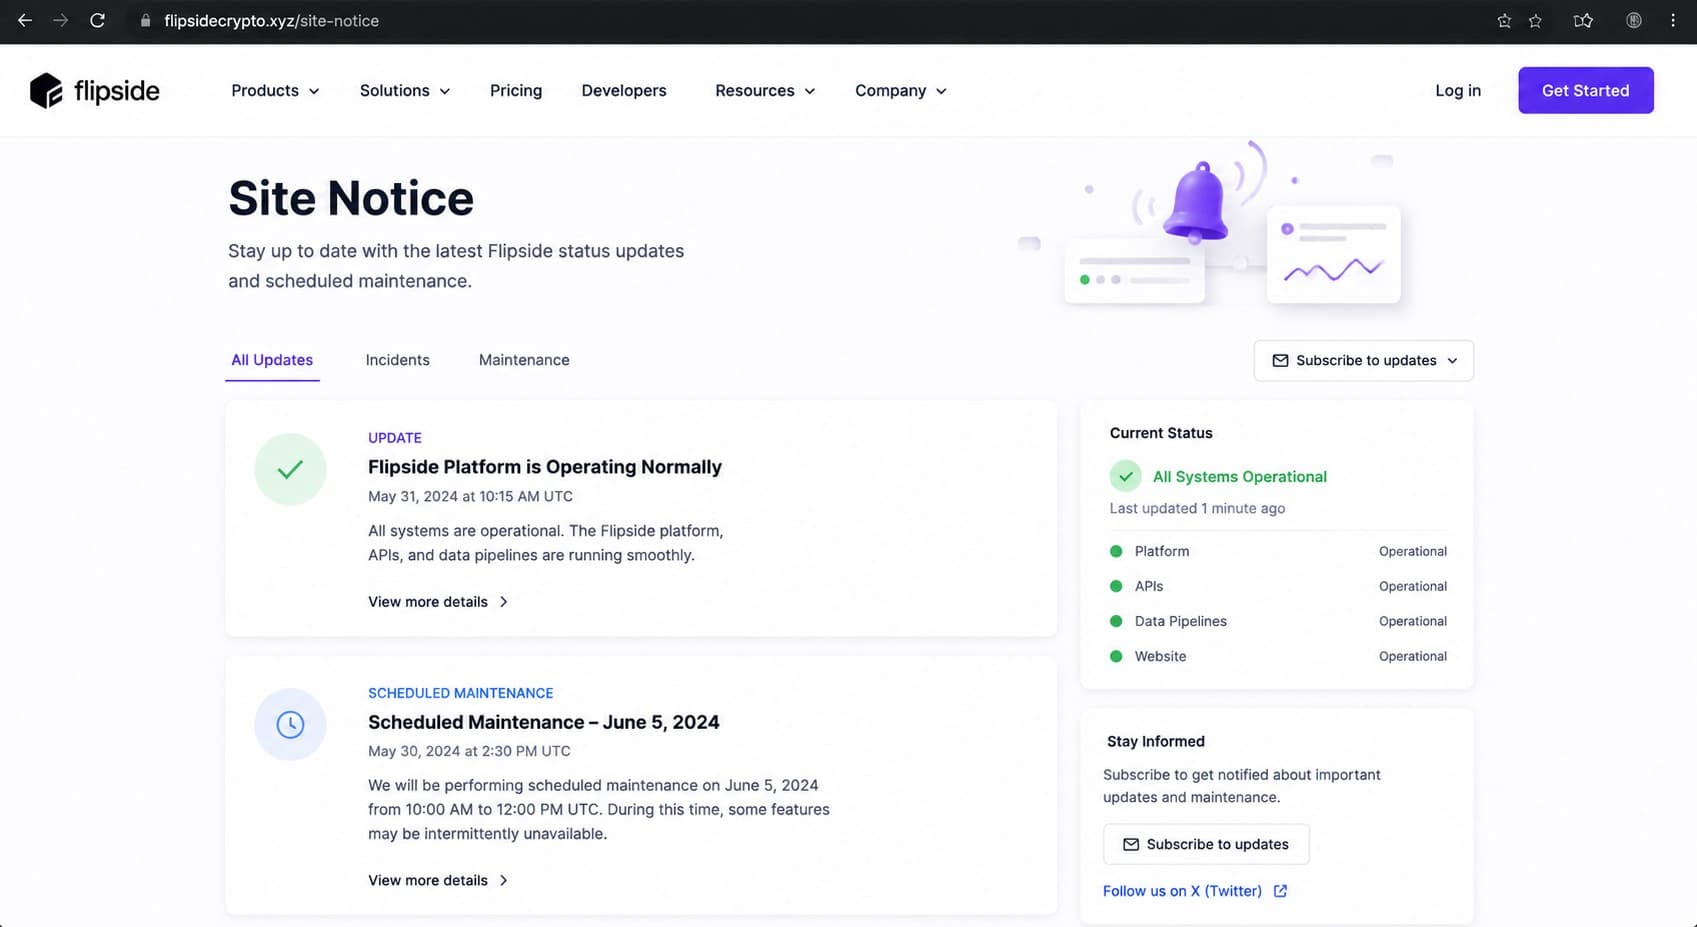Image resolution: width=1697 pixels, height=927 pixels.
Task: Click the Current Status heading
Action: coord(1161,433)
